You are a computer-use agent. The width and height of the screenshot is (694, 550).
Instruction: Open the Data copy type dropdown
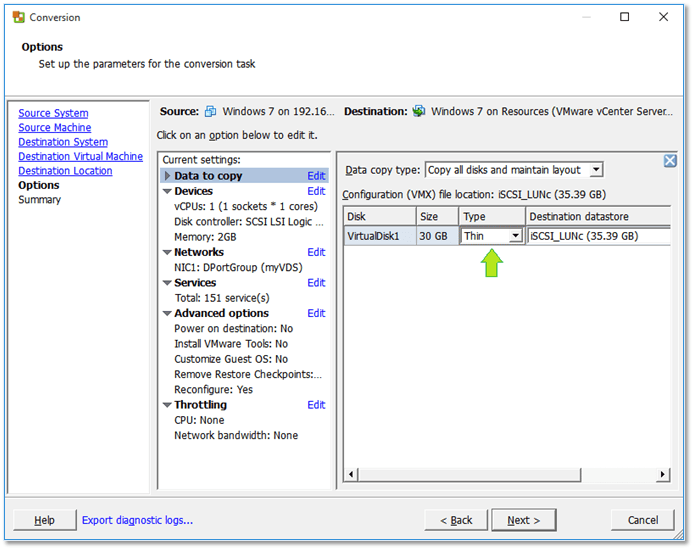pos(596,170)
